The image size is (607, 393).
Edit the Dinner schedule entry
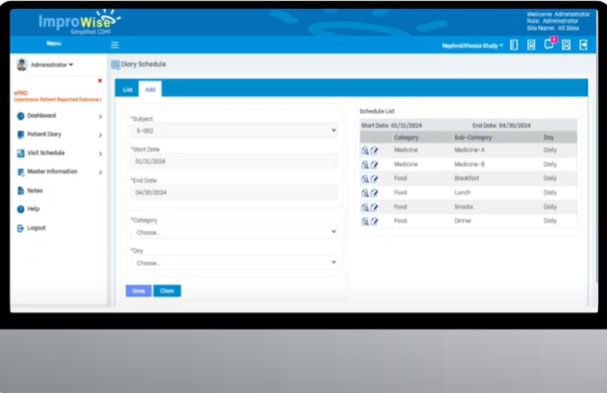pyautogui.click(x=374, y=221)
